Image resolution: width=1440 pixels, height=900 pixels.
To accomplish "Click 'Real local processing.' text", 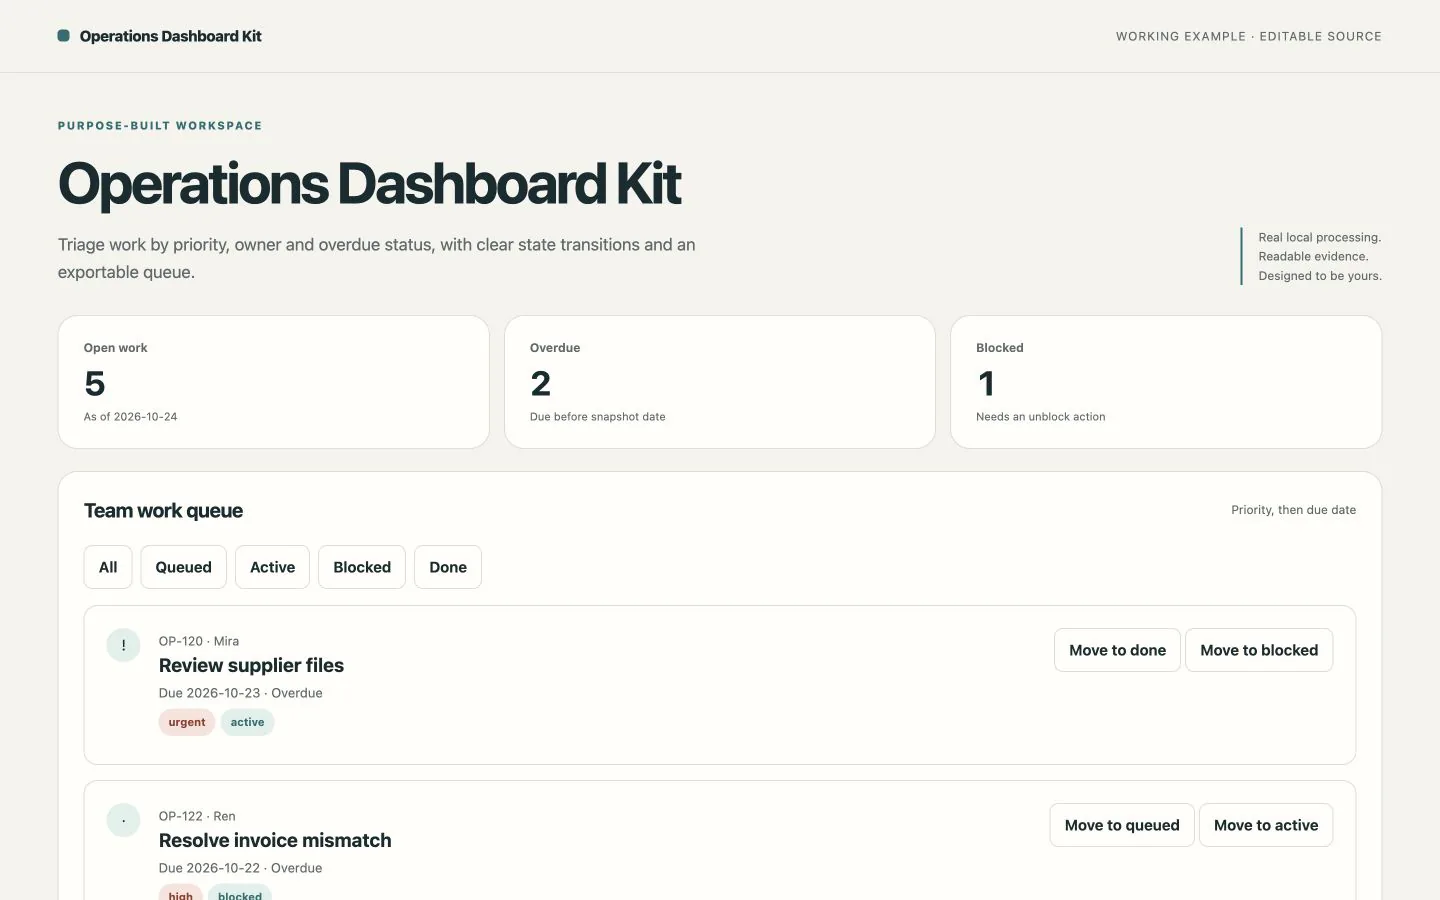I will (1320, 237).
